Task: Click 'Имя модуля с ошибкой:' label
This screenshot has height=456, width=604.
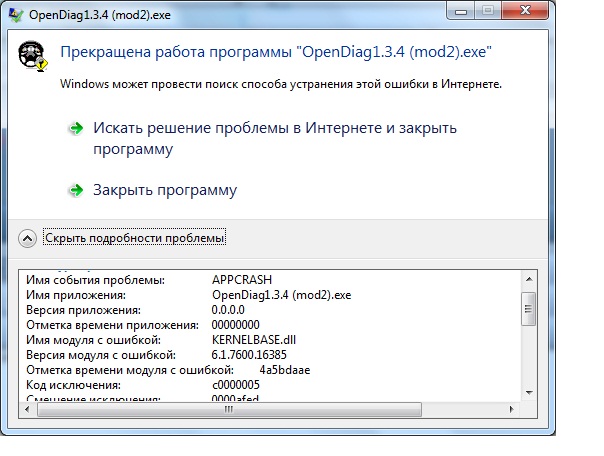Action: (94, 340)
